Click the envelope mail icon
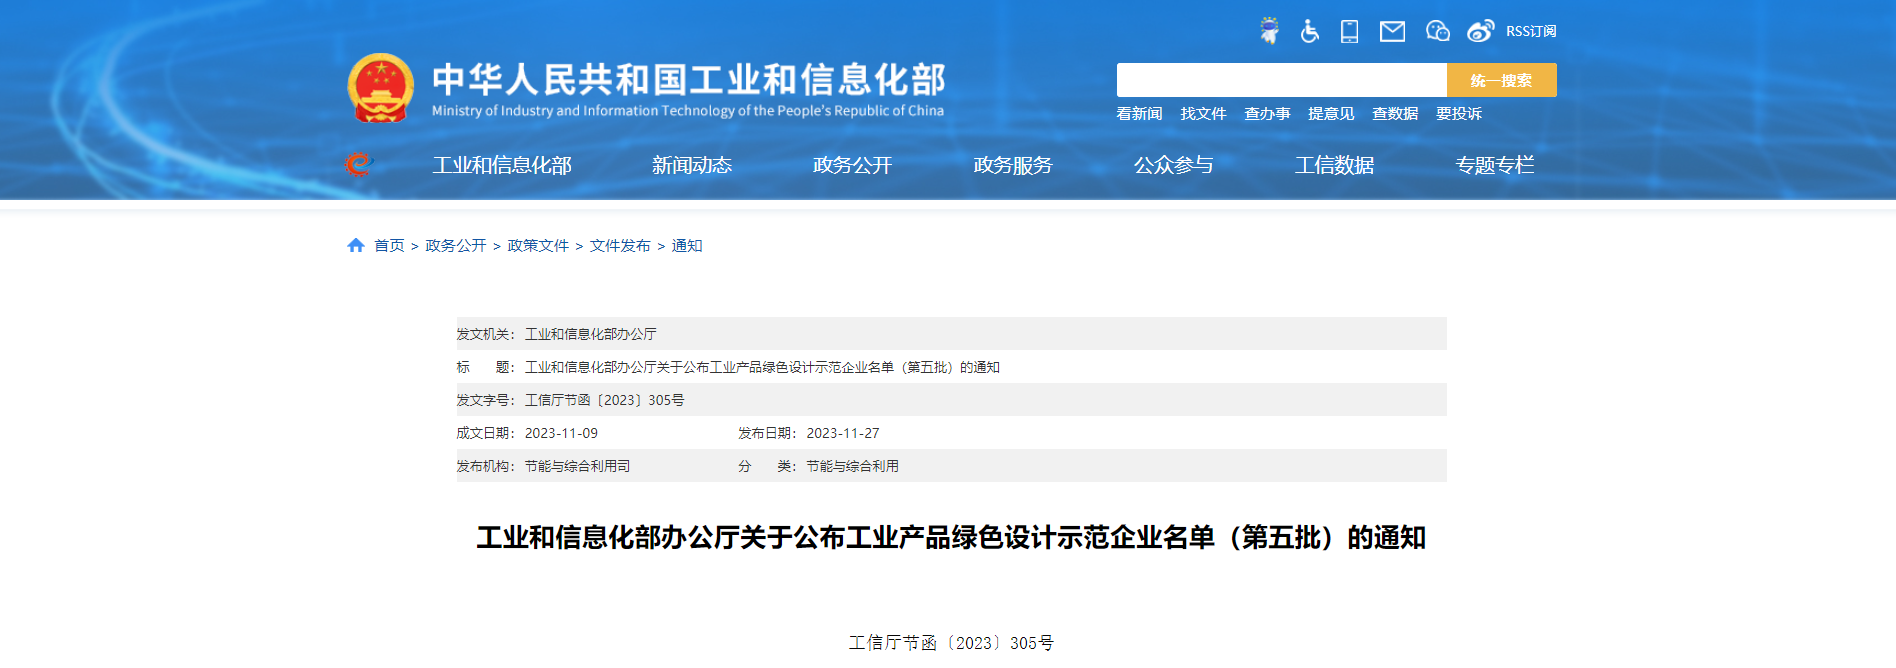Image resolution: width=1896 pixels, height=668 pixels. [1392, 31]
